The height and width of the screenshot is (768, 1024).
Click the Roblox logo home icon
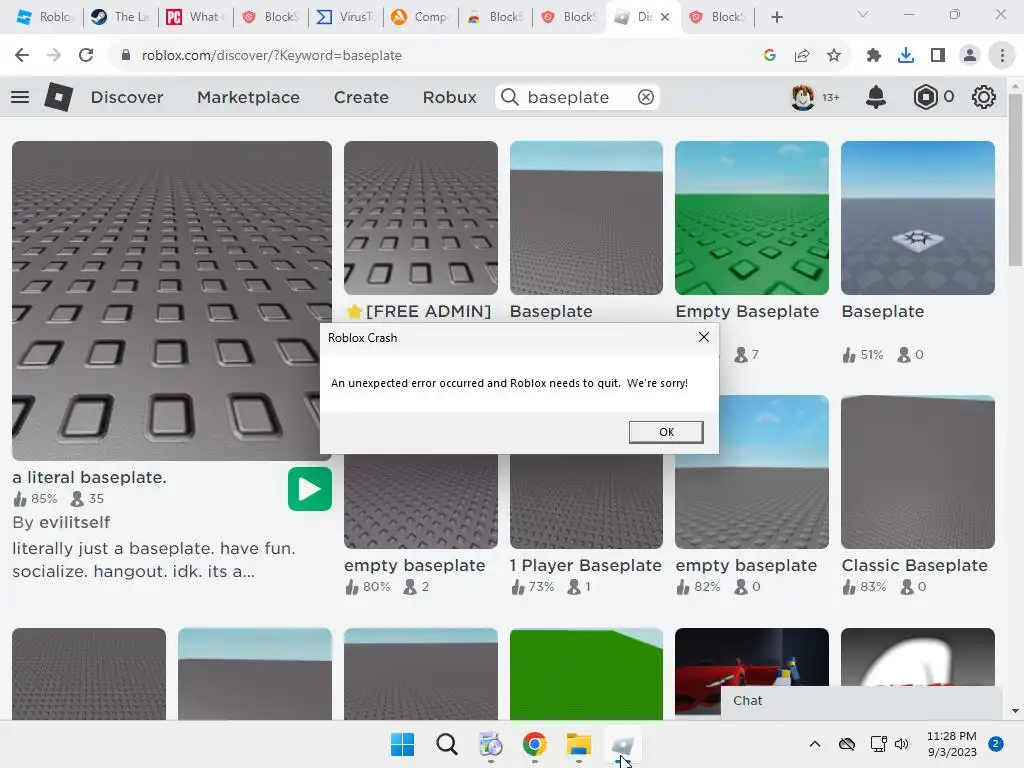(x=58, y=97)
